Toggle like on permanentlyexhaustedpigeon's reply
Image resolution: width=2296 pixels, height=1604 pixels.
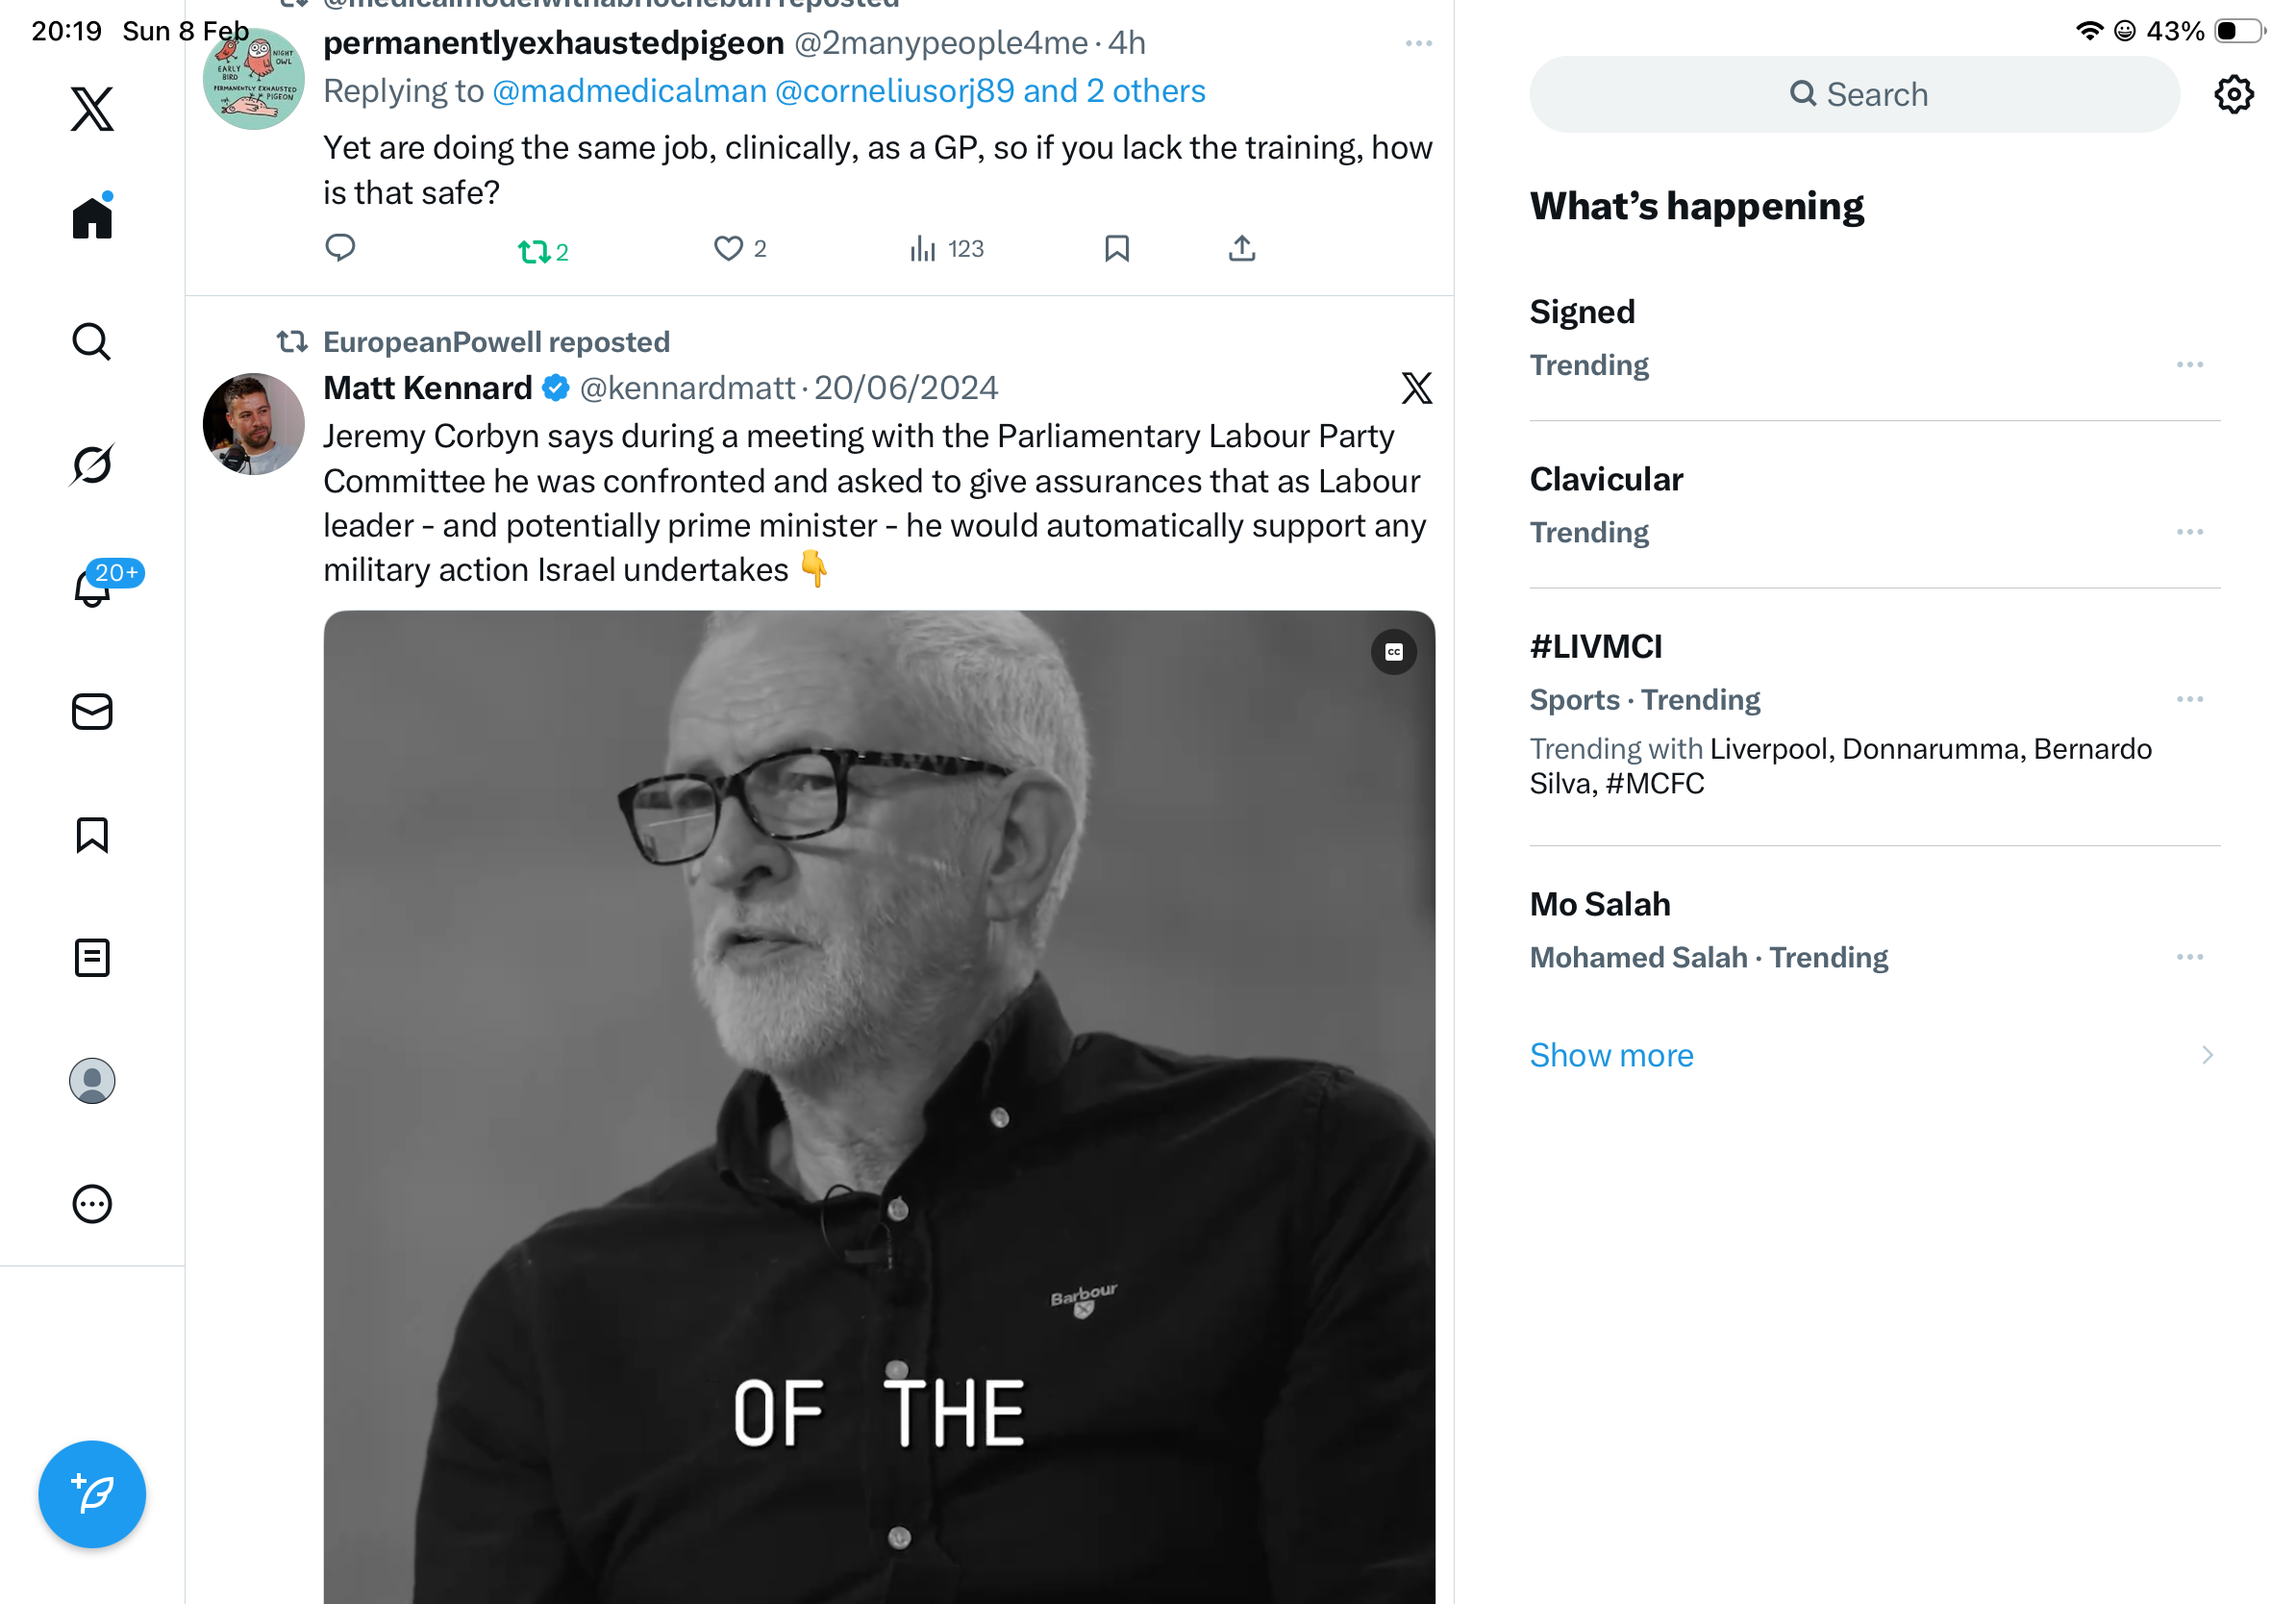(x=728, y=248)
